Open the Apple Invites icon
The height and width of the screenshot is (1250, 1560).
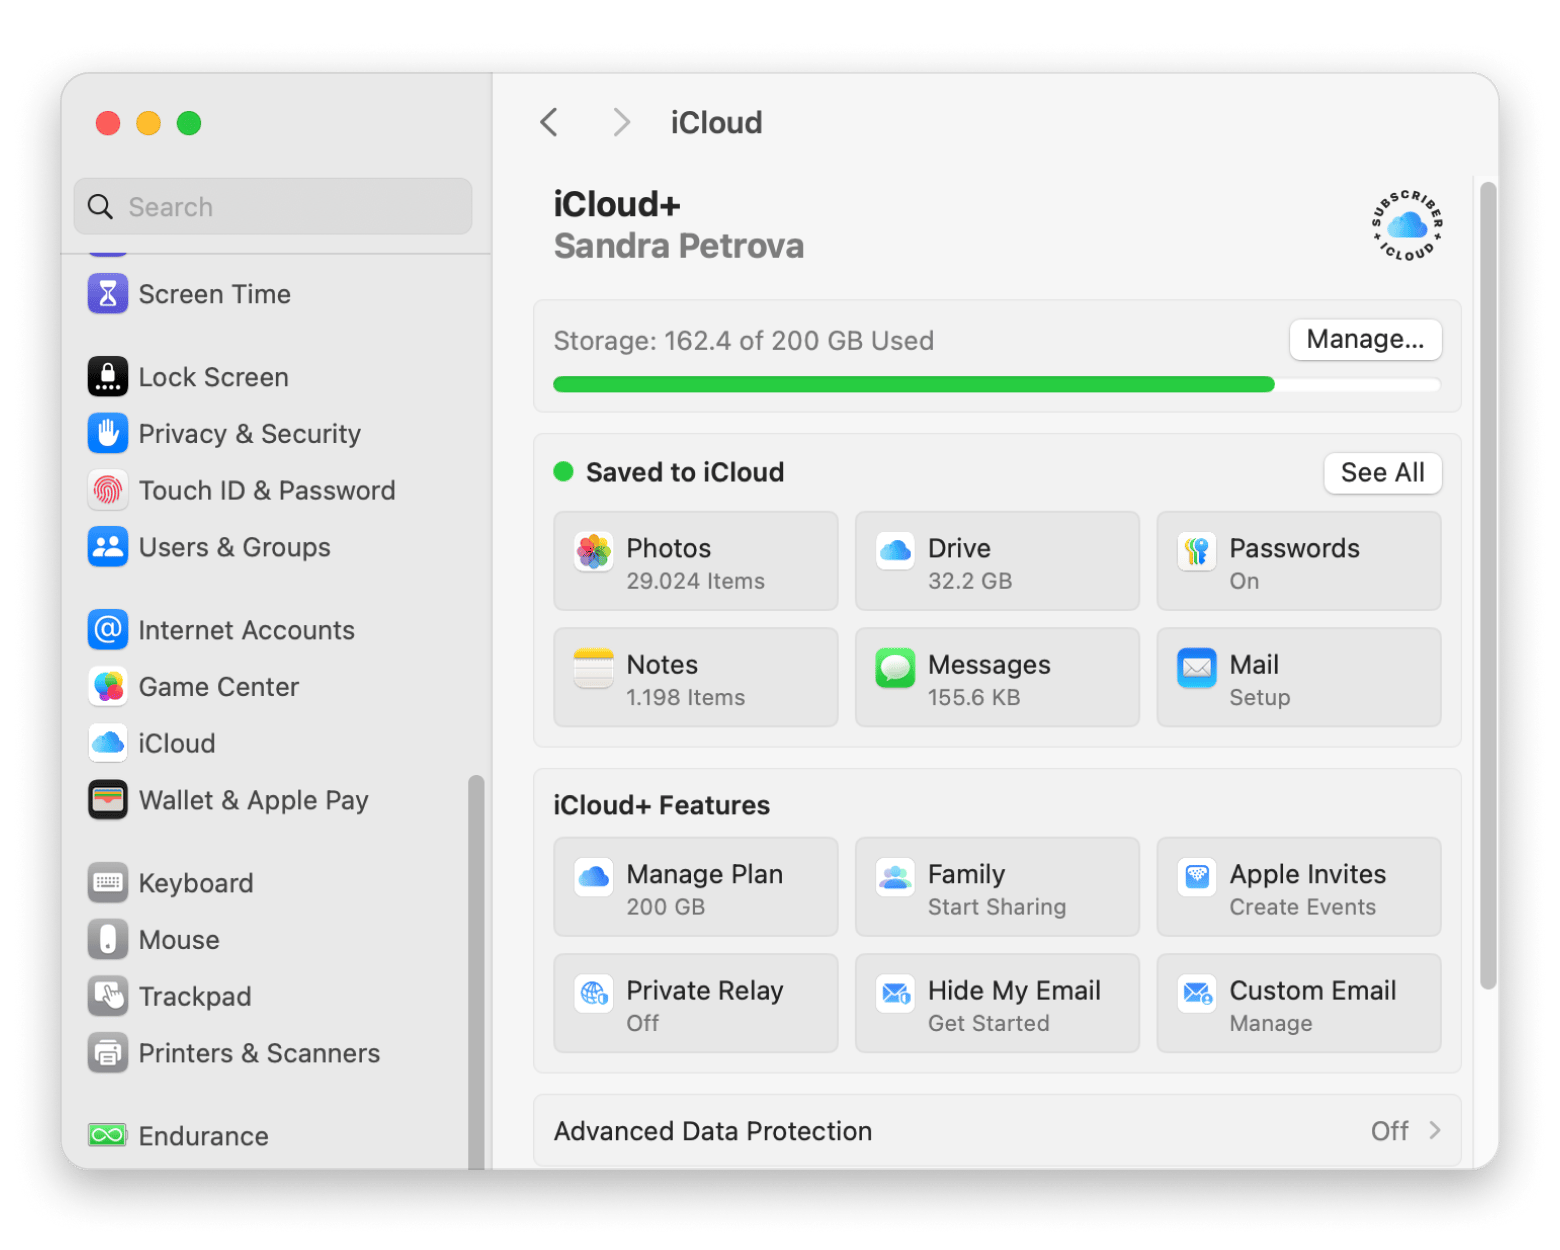pyautogui.click(x=1196, y=877)
